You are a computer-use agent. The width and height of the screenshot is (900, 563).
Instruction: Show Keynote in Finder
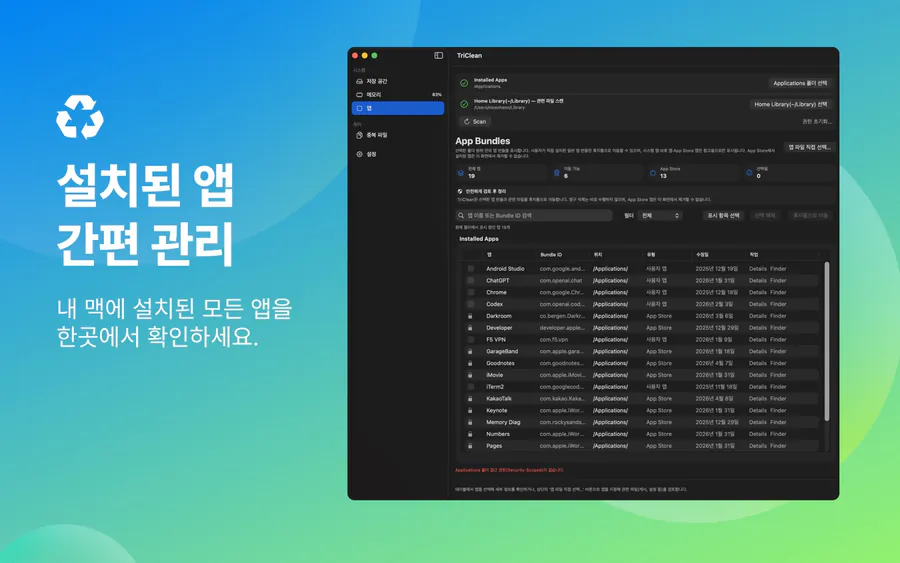click(778, 410)
